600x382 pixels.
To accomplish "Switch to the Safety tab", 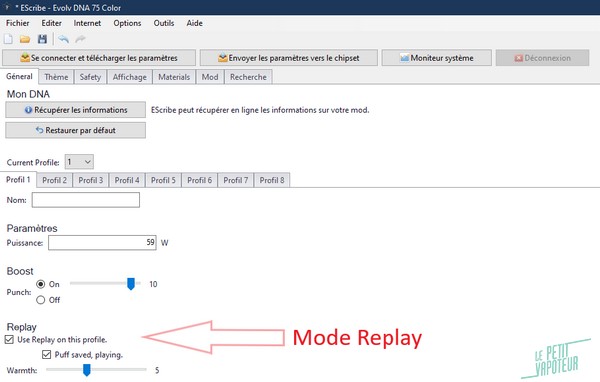I will tap(90, 77).
